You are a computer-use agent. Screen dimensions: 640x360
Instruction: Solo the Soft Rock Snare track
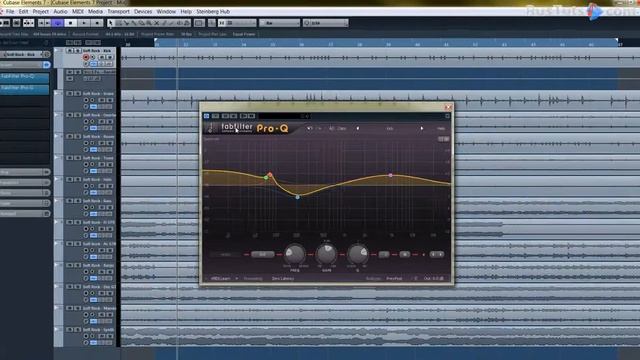(78, 93)
